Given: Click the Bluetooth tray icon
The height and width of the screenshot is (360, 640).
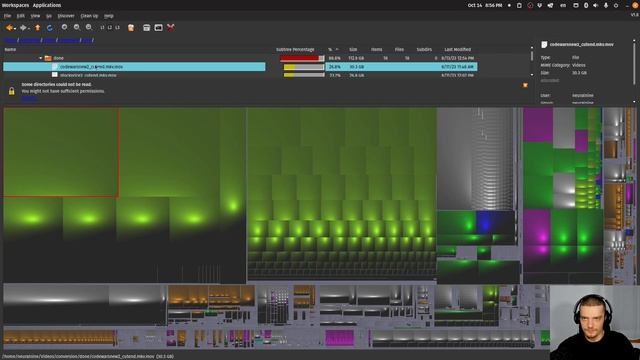Looking at the screenshot, I should (x=586, y=5).
